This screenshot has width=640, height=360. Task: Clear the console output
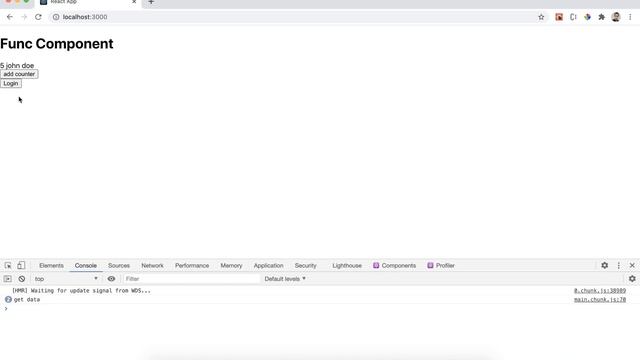coord(22,279)
